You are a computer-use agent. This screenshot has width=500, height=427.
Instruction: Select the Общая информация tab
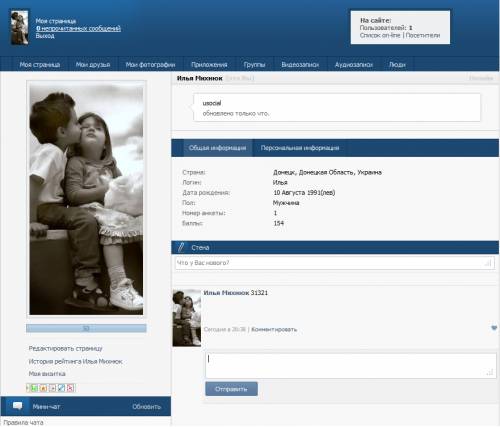click(x=217, y=148)
